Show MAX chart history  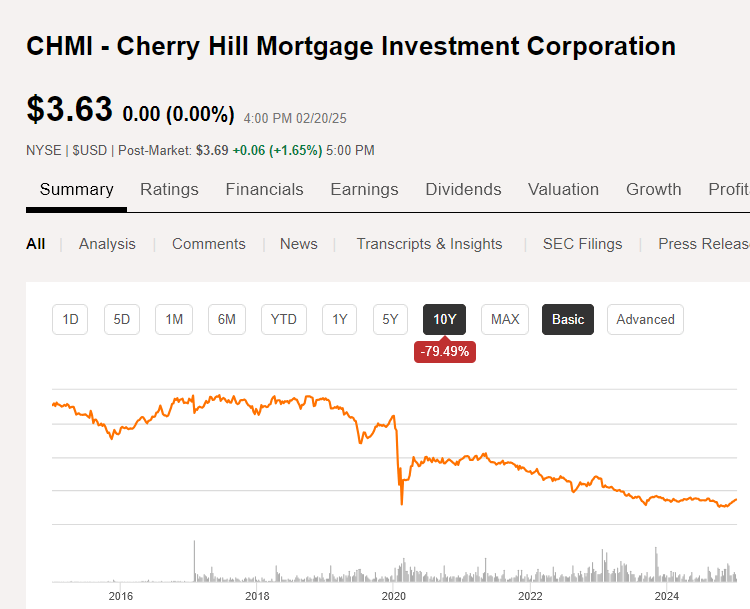coord(505,319)
